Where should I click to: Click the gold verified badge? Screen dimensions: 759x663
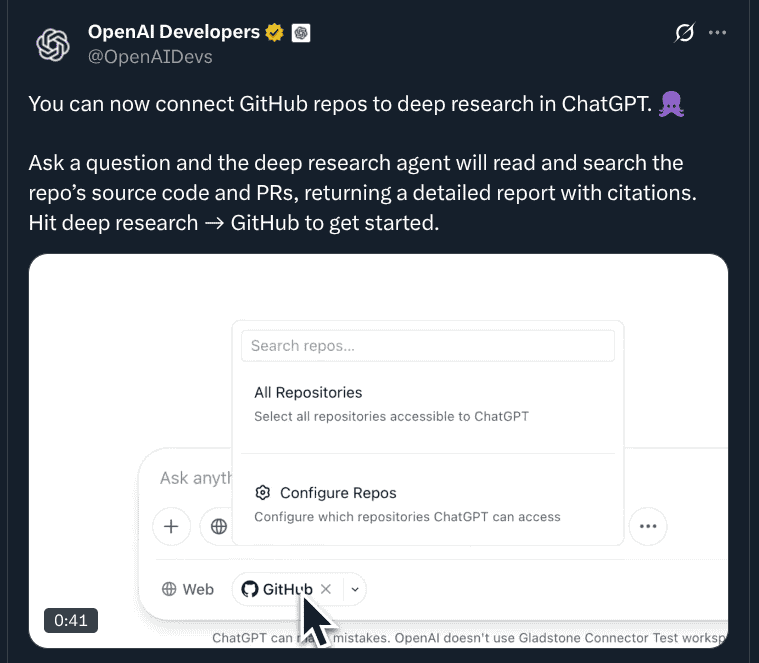(x=275, y=33)
